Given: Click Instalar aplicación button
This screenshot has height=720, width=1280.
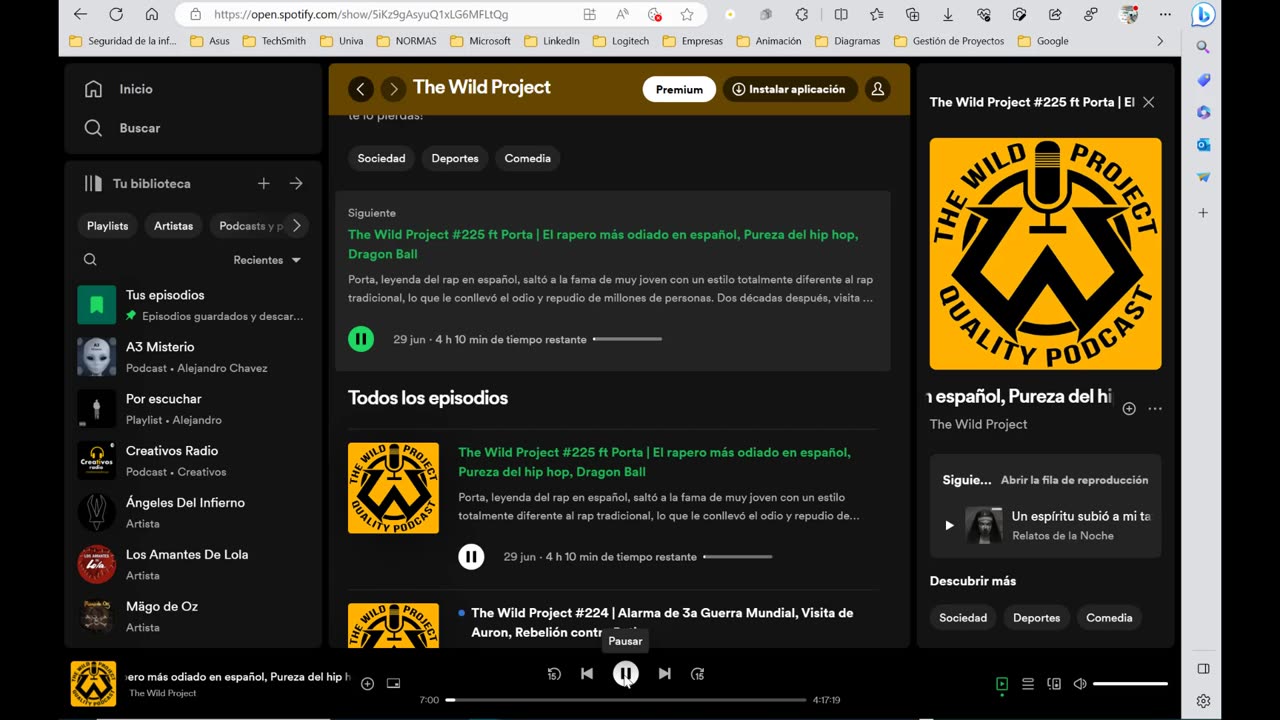Looking at the screenshot, I should [790, 89].
